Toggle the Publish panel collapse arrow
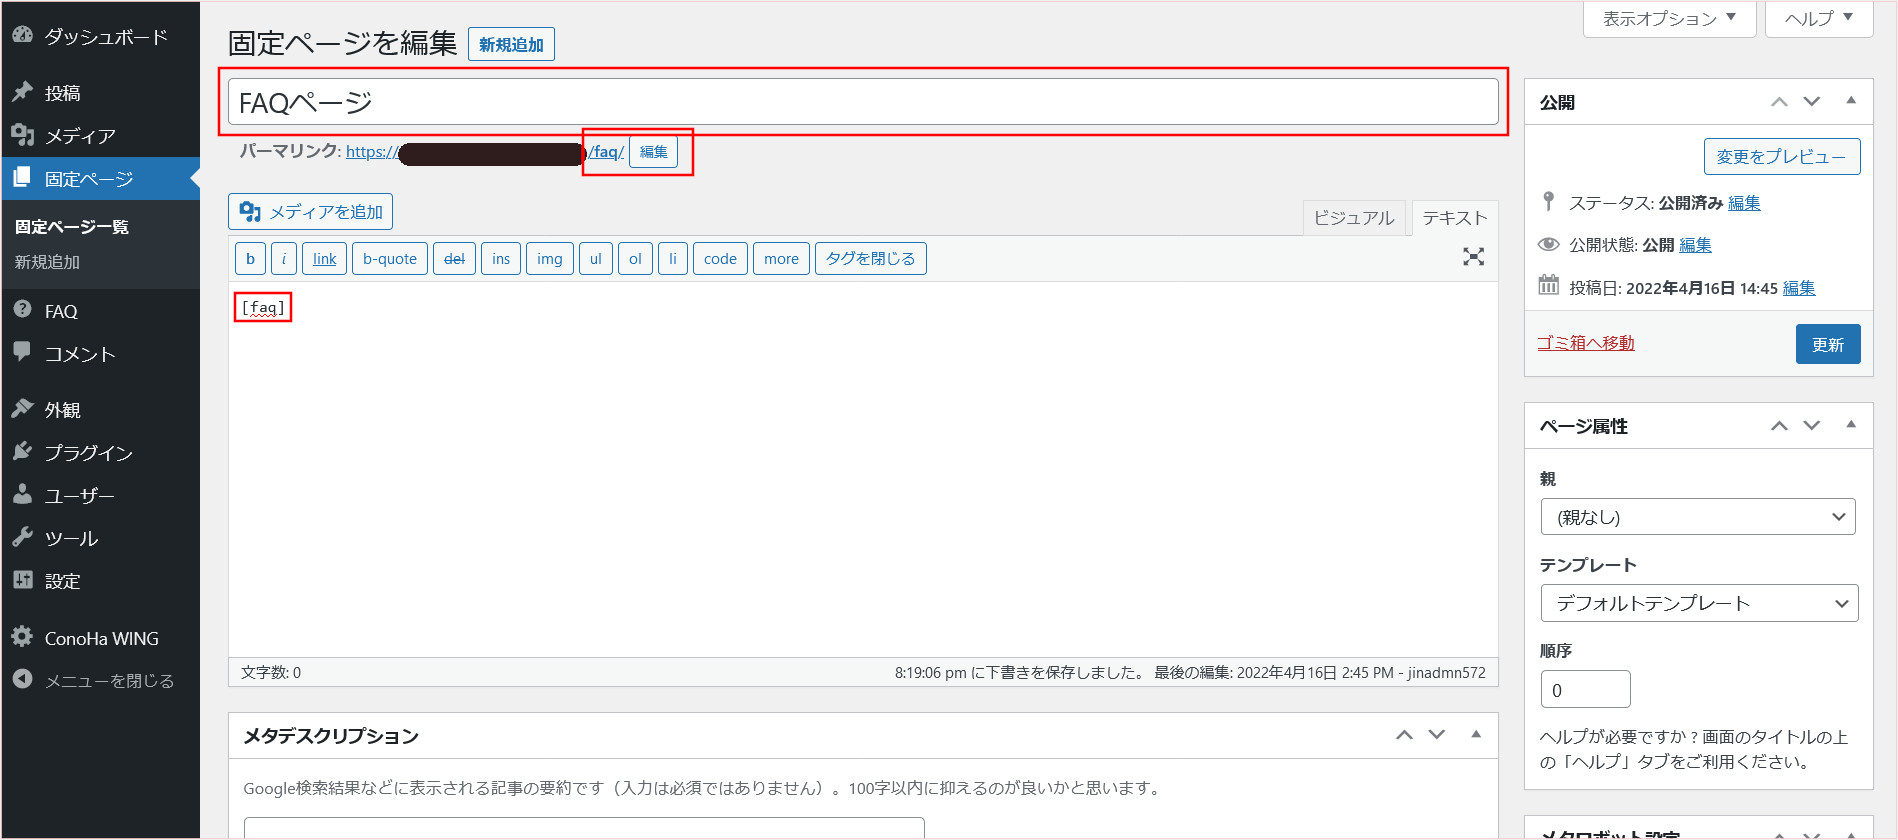 coord(1851,101)
